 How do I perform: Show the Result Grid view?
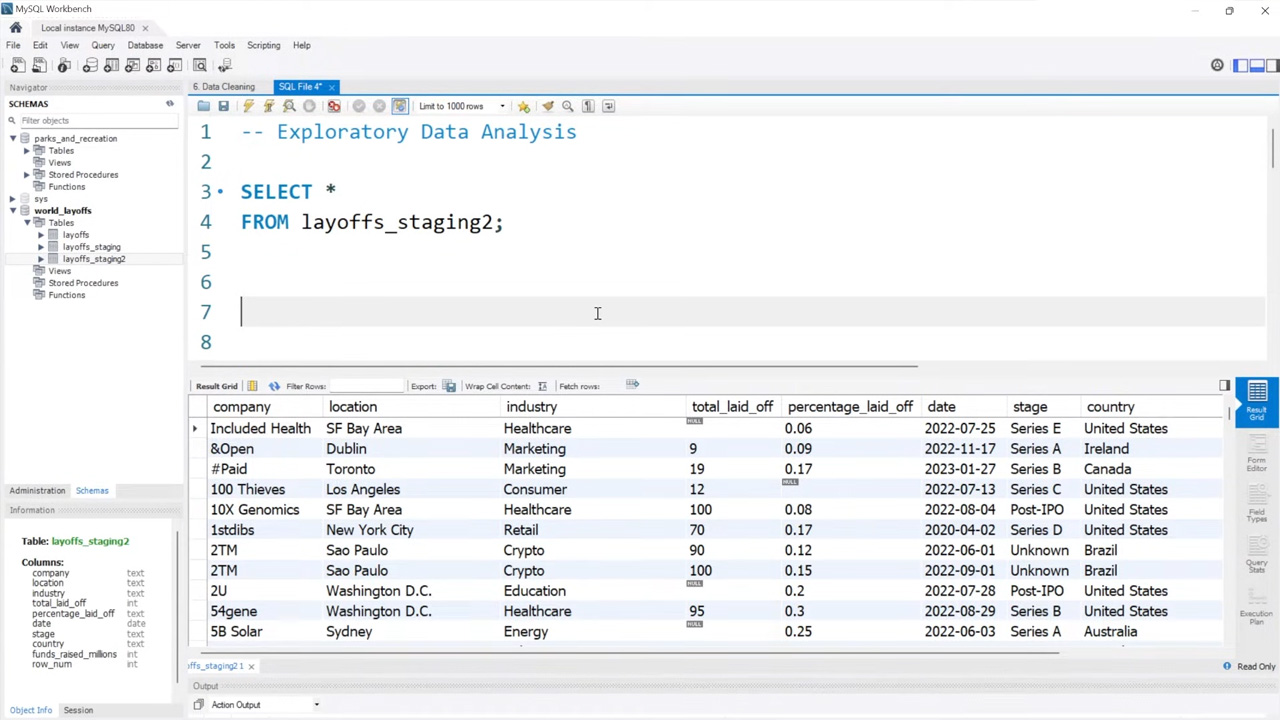1257,400
